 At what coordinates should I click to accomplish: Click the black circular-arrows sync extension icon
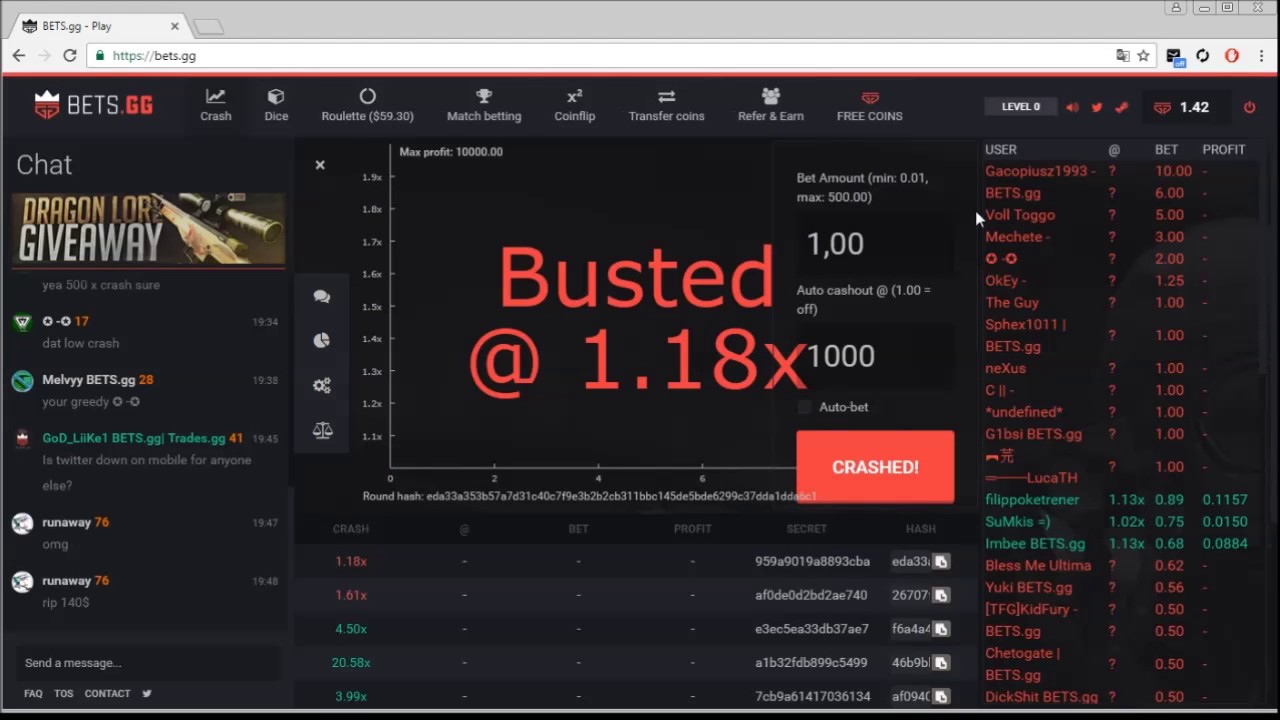coord(1203,56)
